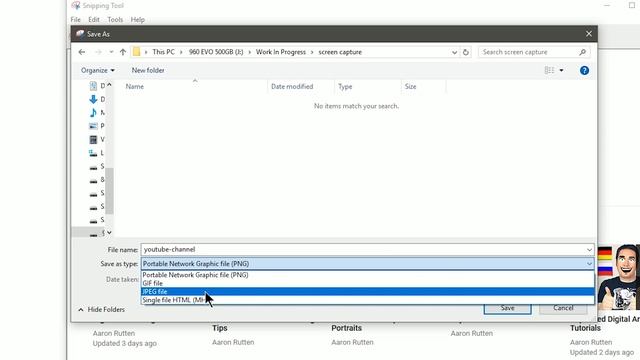Click the view layout icon

coord(549,70)
